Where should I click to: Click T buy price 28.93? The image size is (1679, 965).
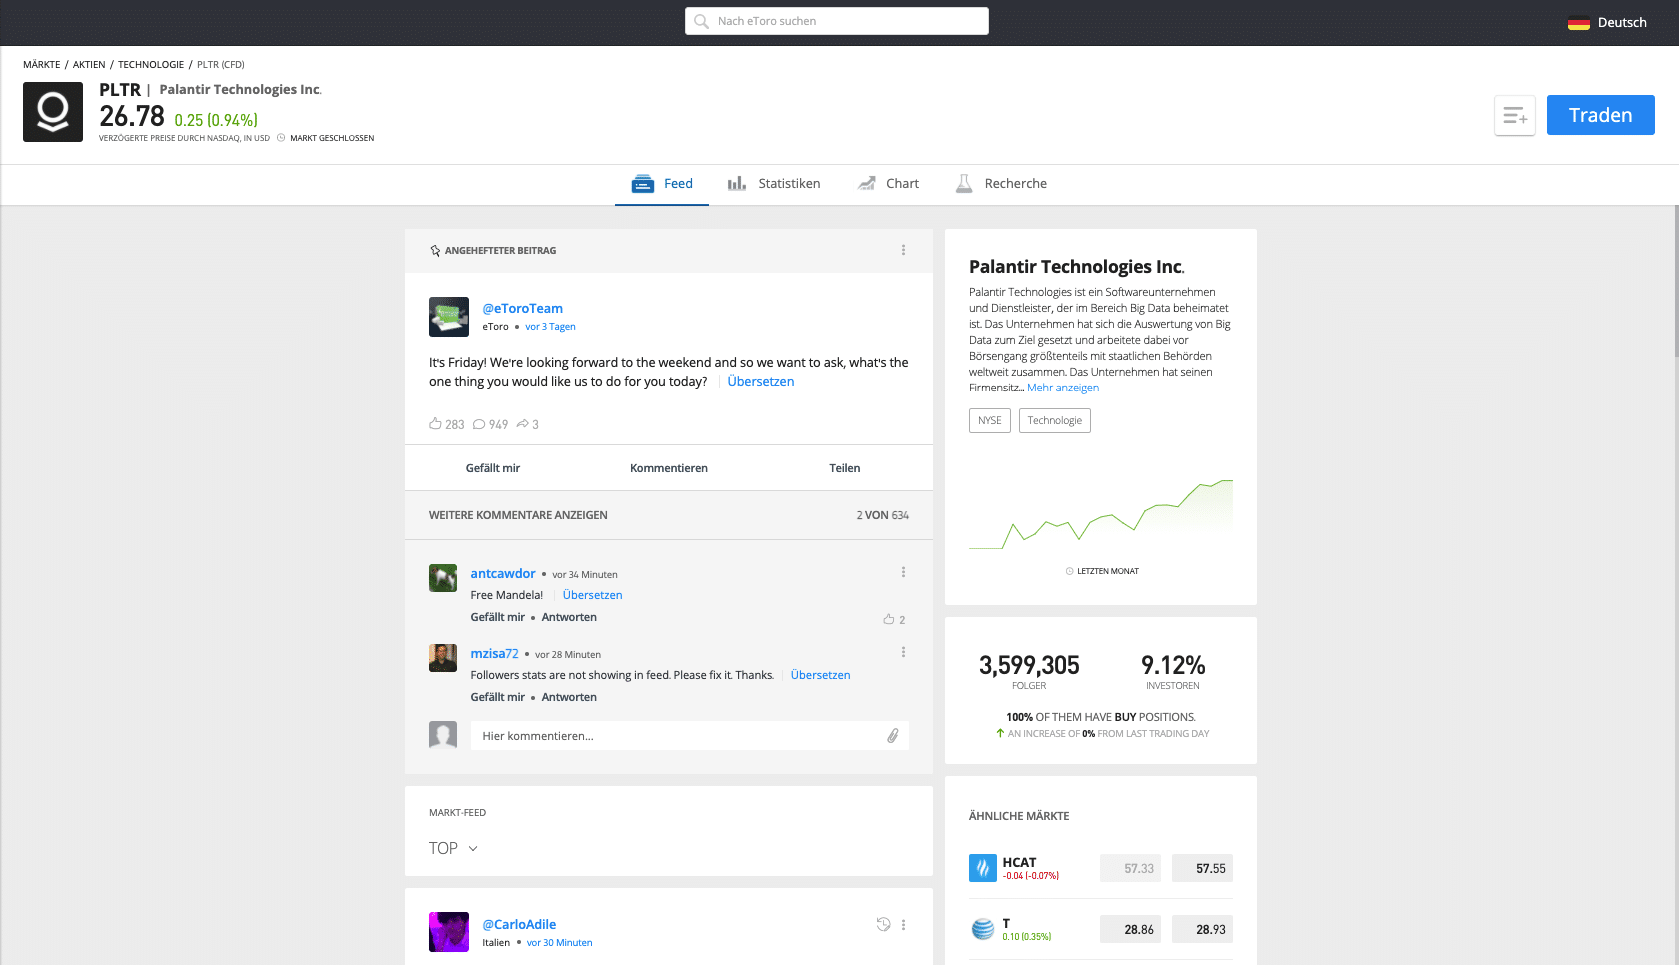point(1202,929)
